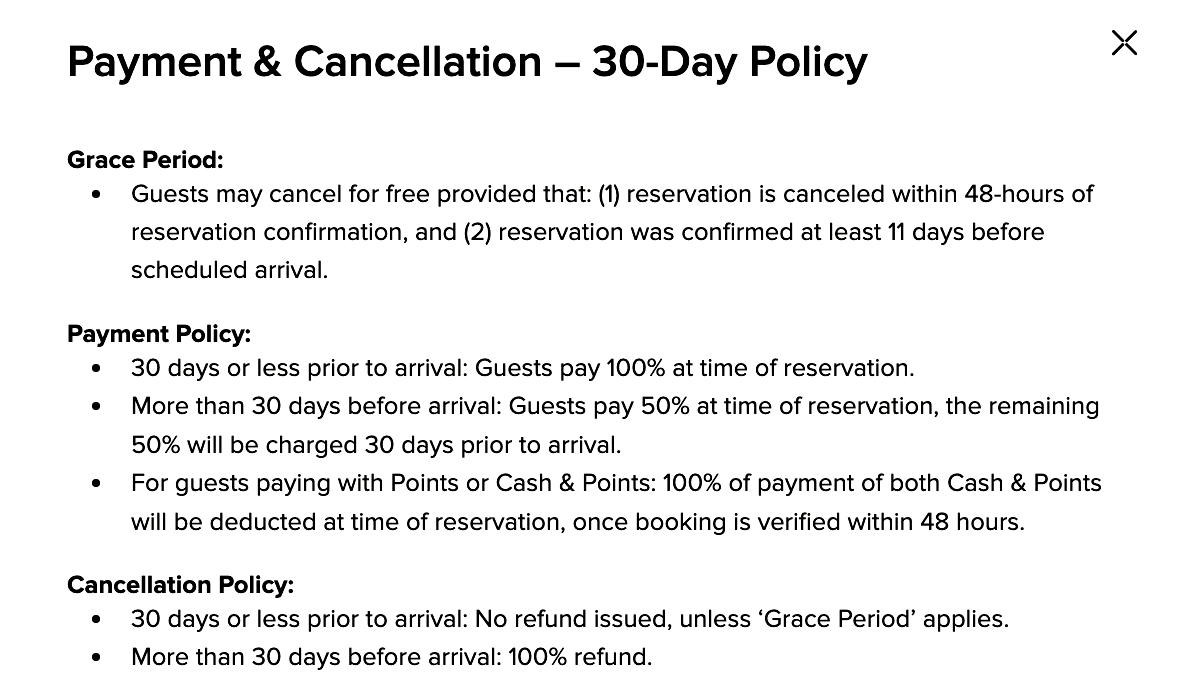Click the "Cancellation Policy:" section heading
The image size is (1200, 687).
(180, 585)
